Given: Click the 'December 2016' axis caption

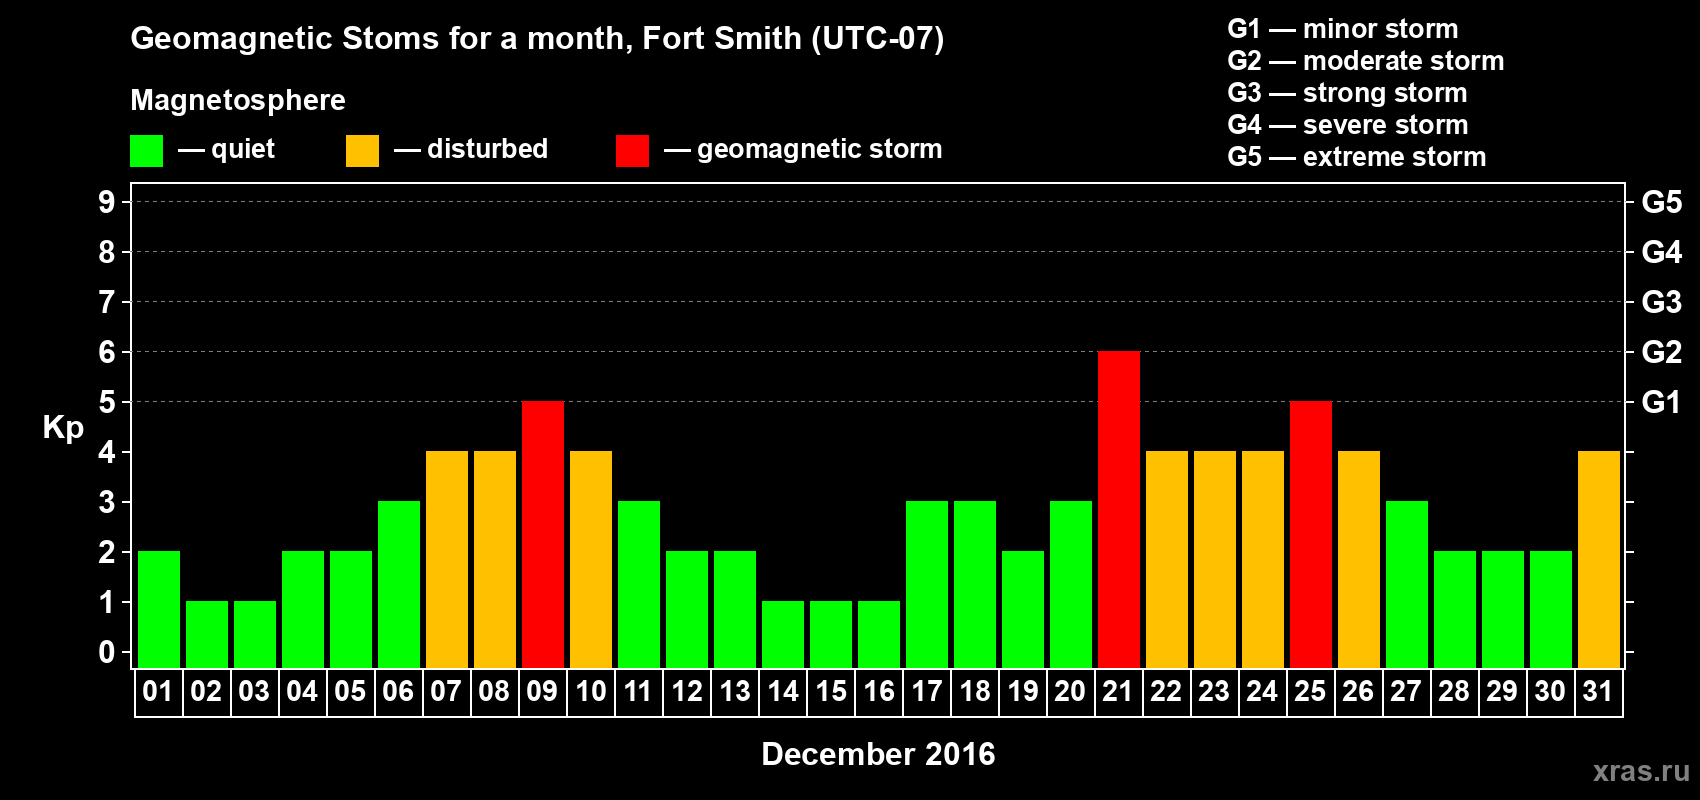Looking at the screenshot, I should [878, 754].
